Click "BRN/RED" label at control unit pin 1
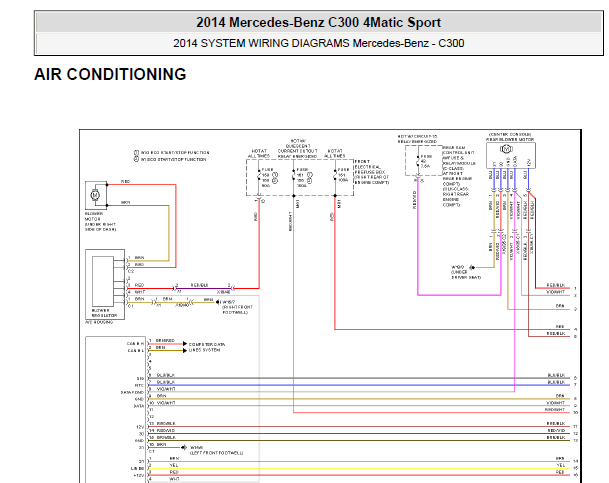 click(x=165, y=341)
